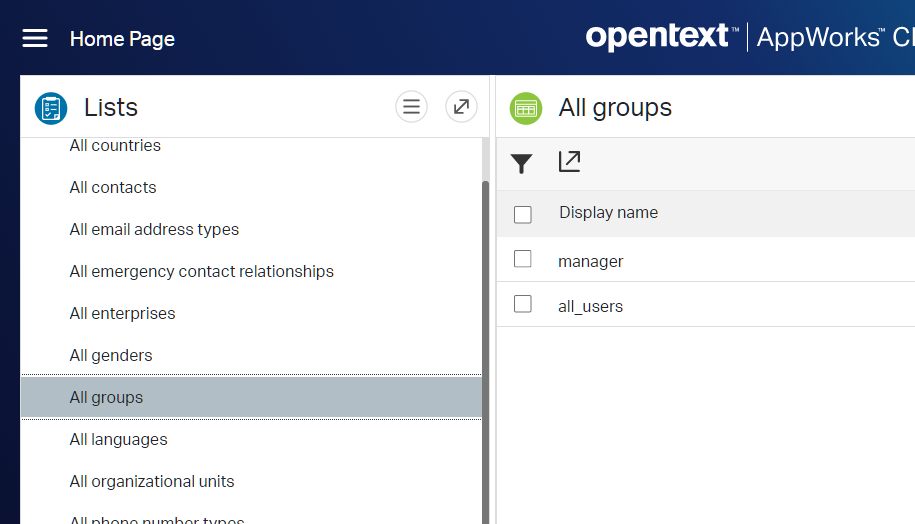
Task: Sort by Display name column header
Action: 608,212
